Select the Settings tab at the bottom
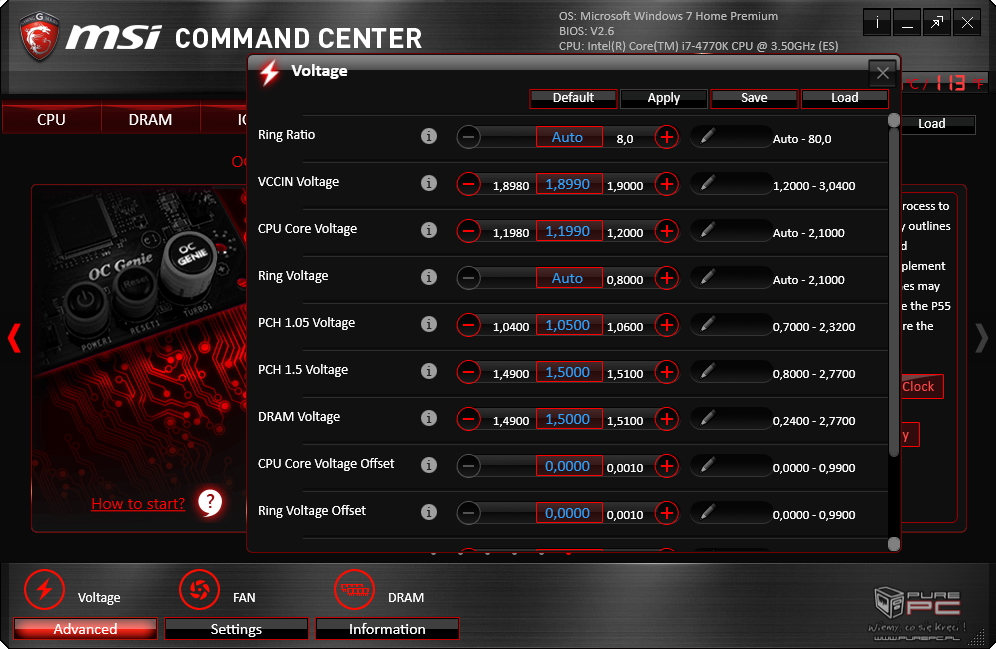 click(236, 629)
